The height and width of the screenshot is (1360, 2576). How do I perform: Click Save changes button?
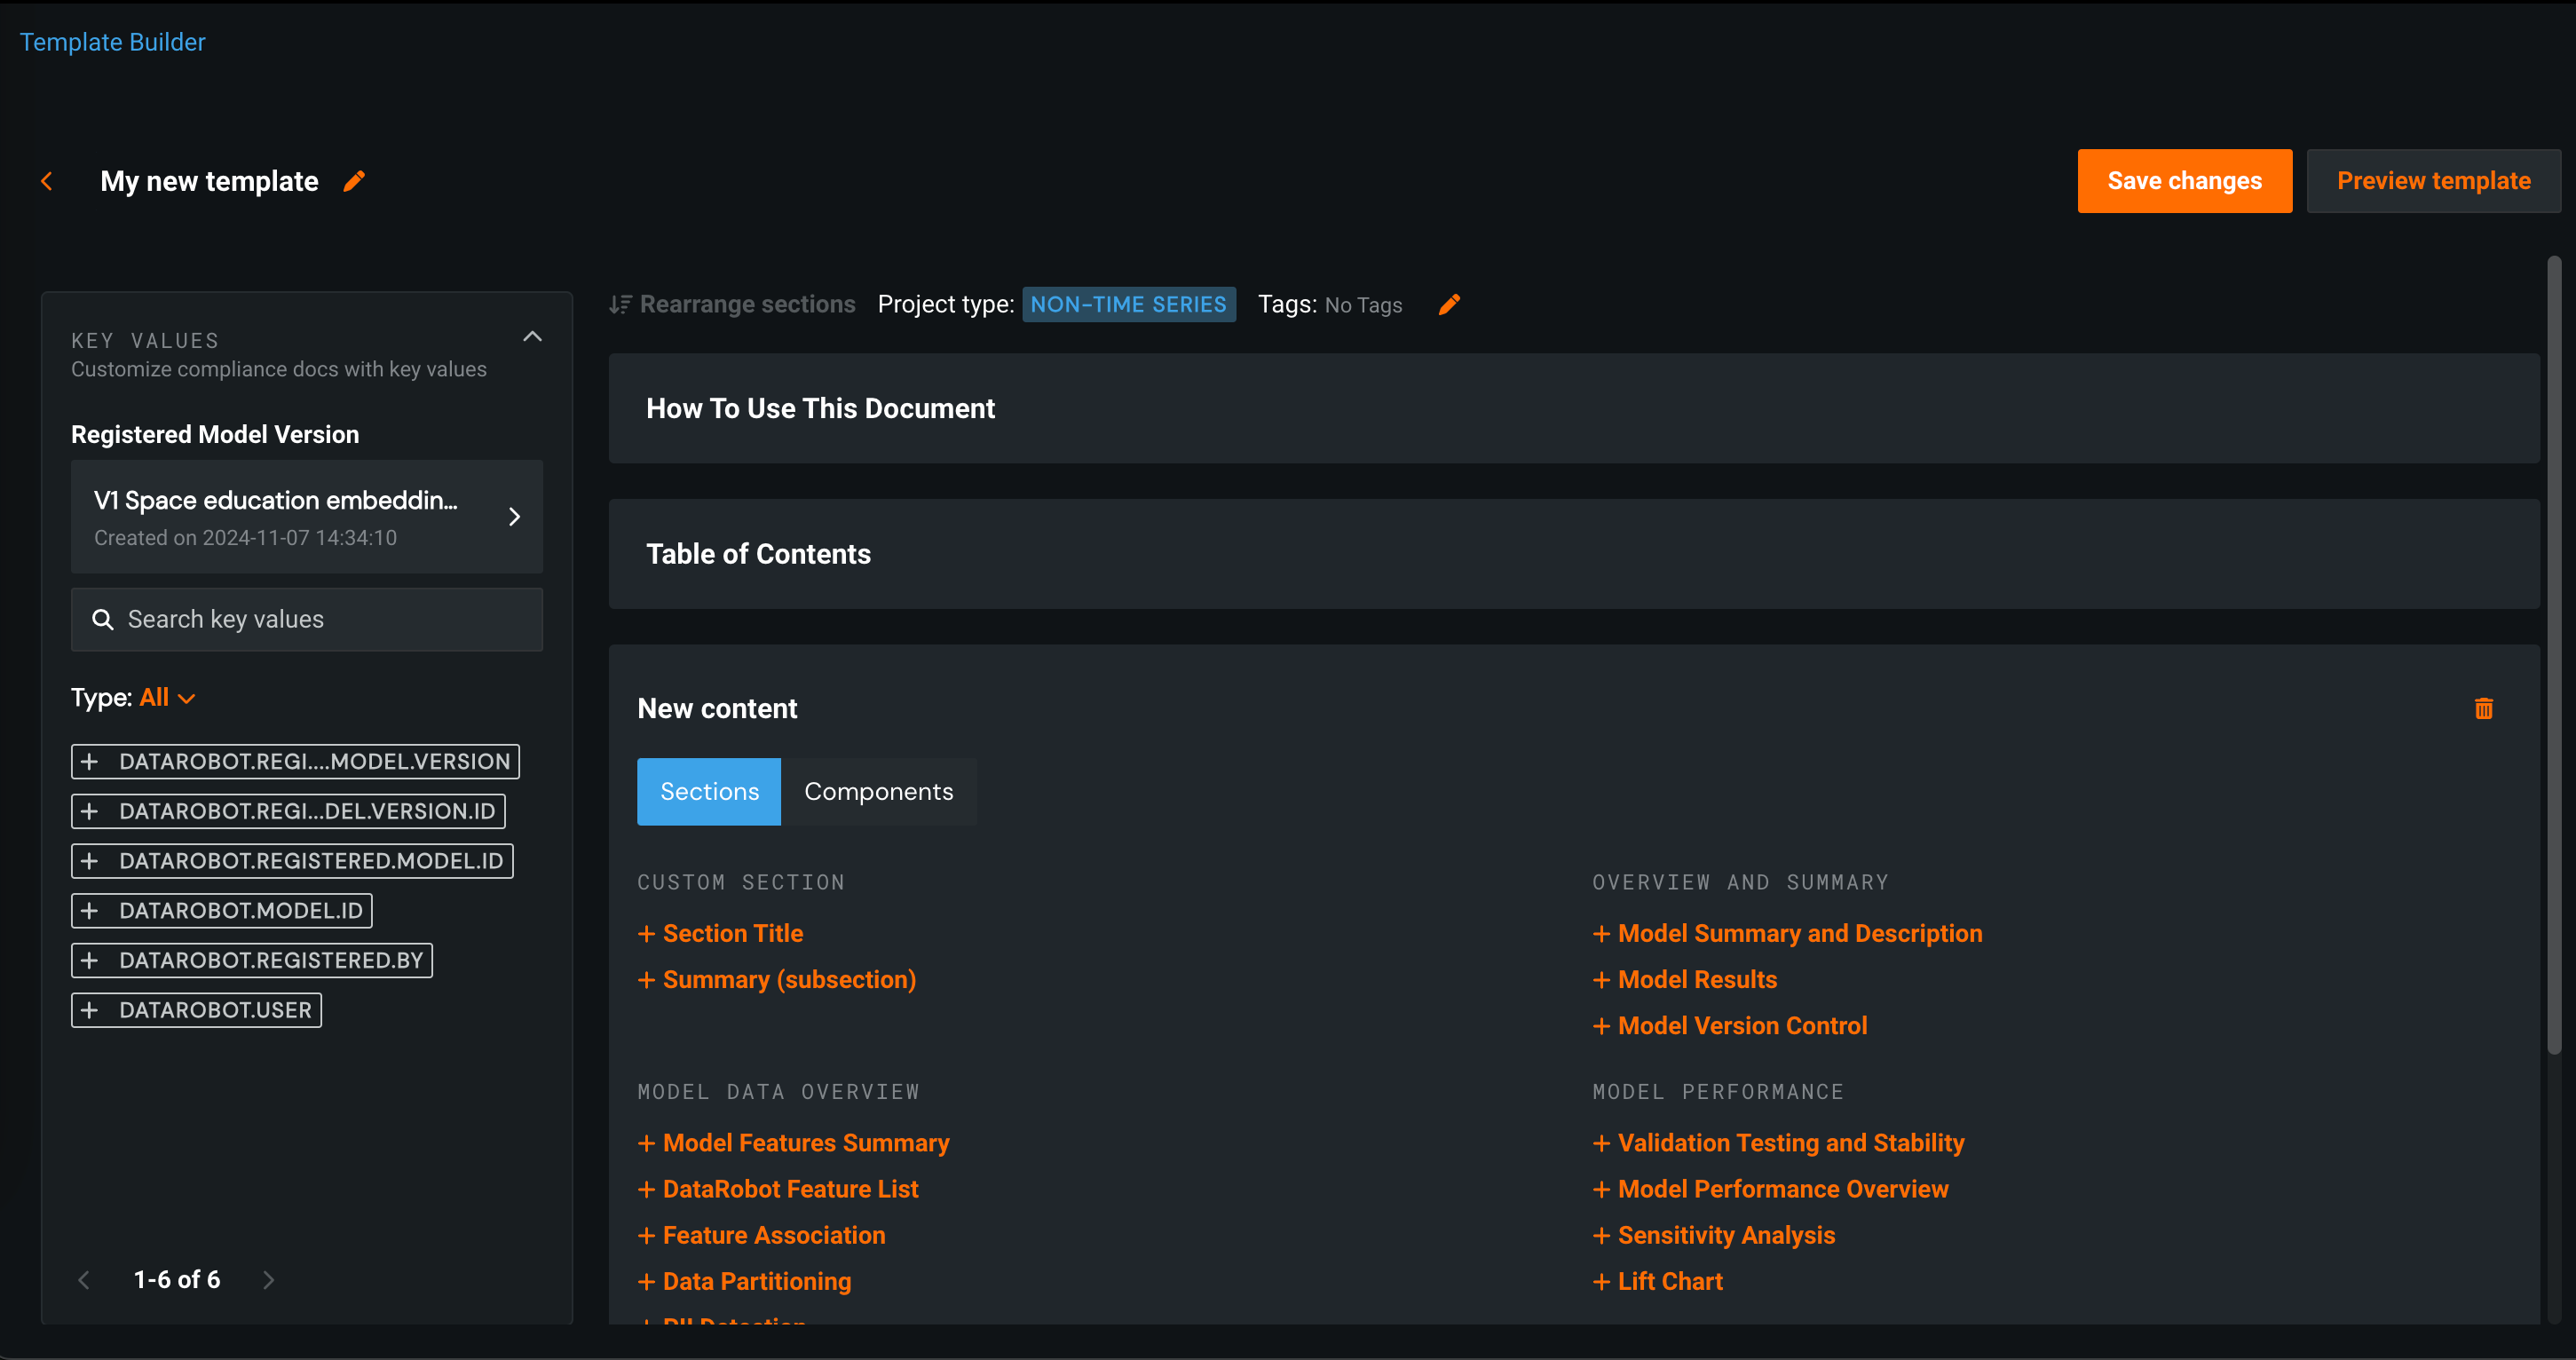[x=2184, y=181]
